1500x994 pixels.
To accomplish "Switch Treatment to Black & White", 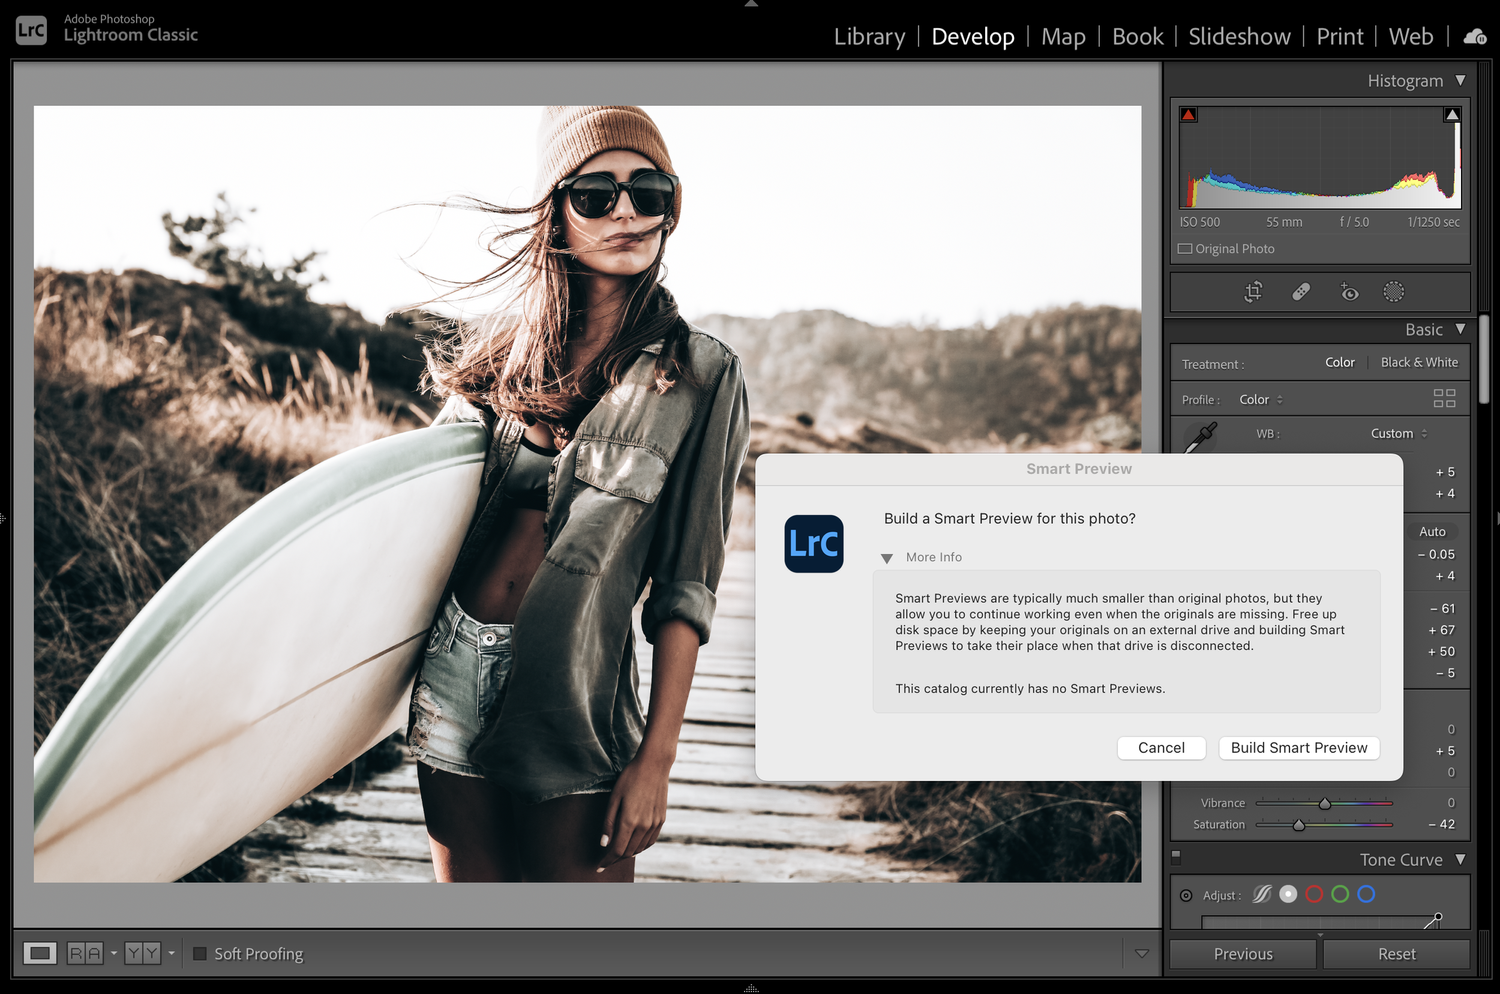I will [x=1419, y=362].
